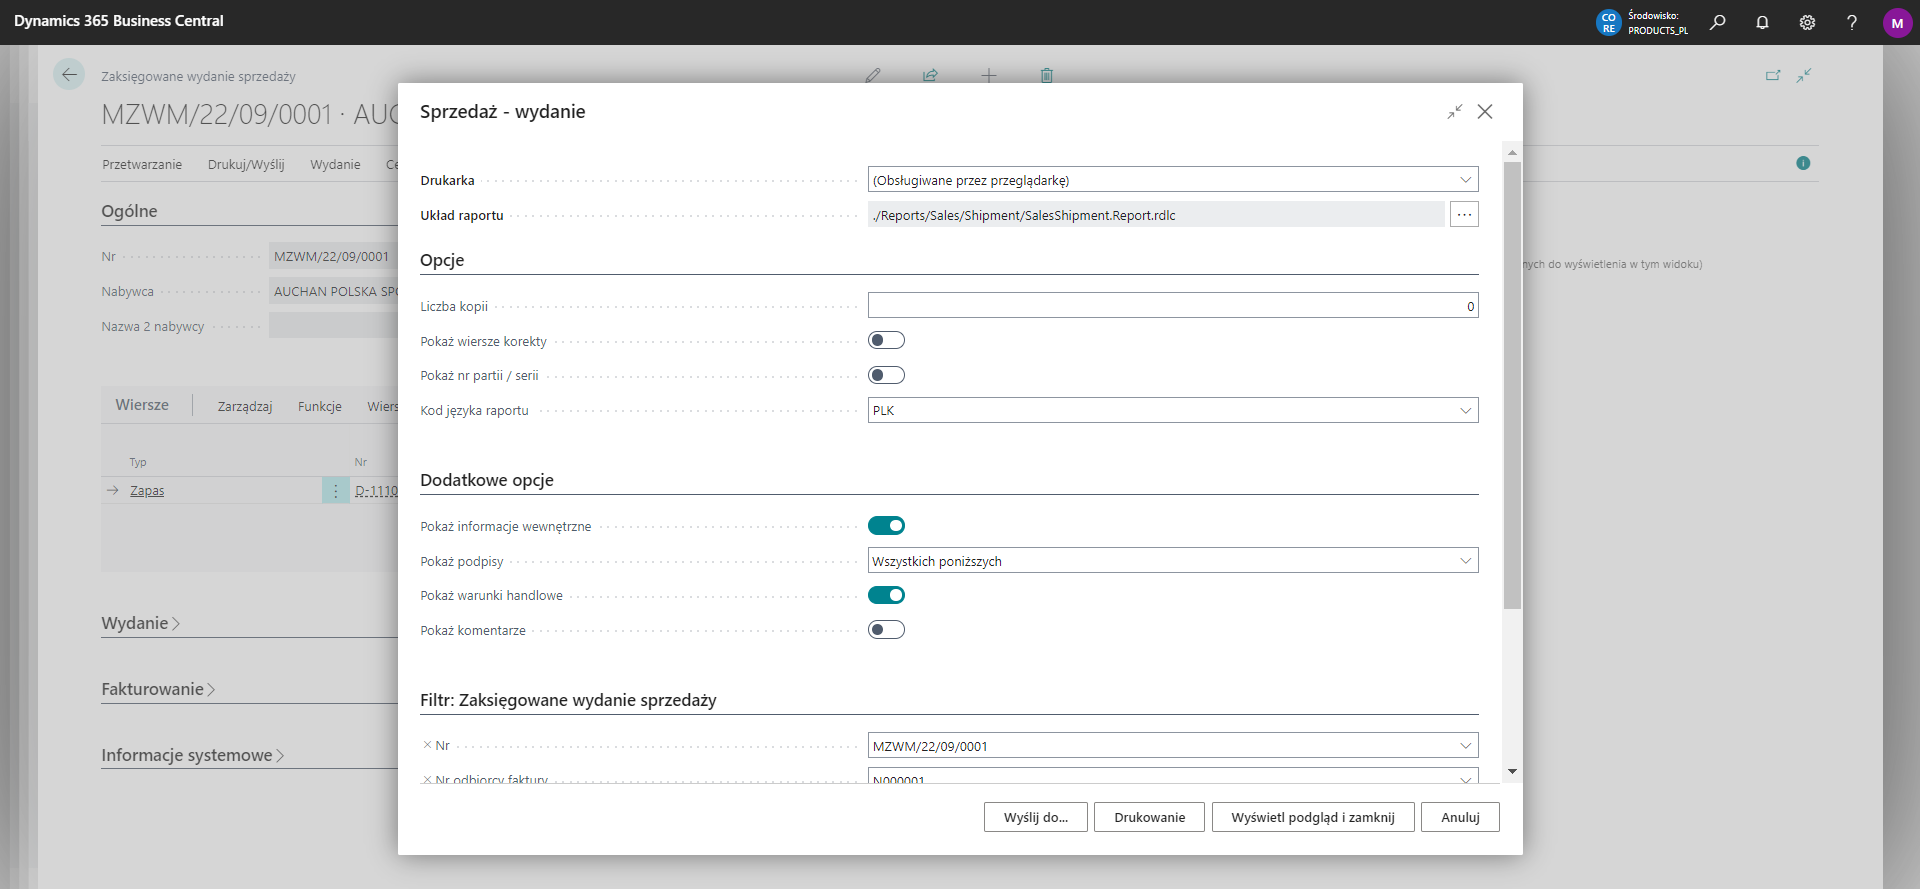The height and width of the screenshot is (889, 1920).
Task: Toggle Pokaż wiersze korekty switch
Action: (886, 341)
